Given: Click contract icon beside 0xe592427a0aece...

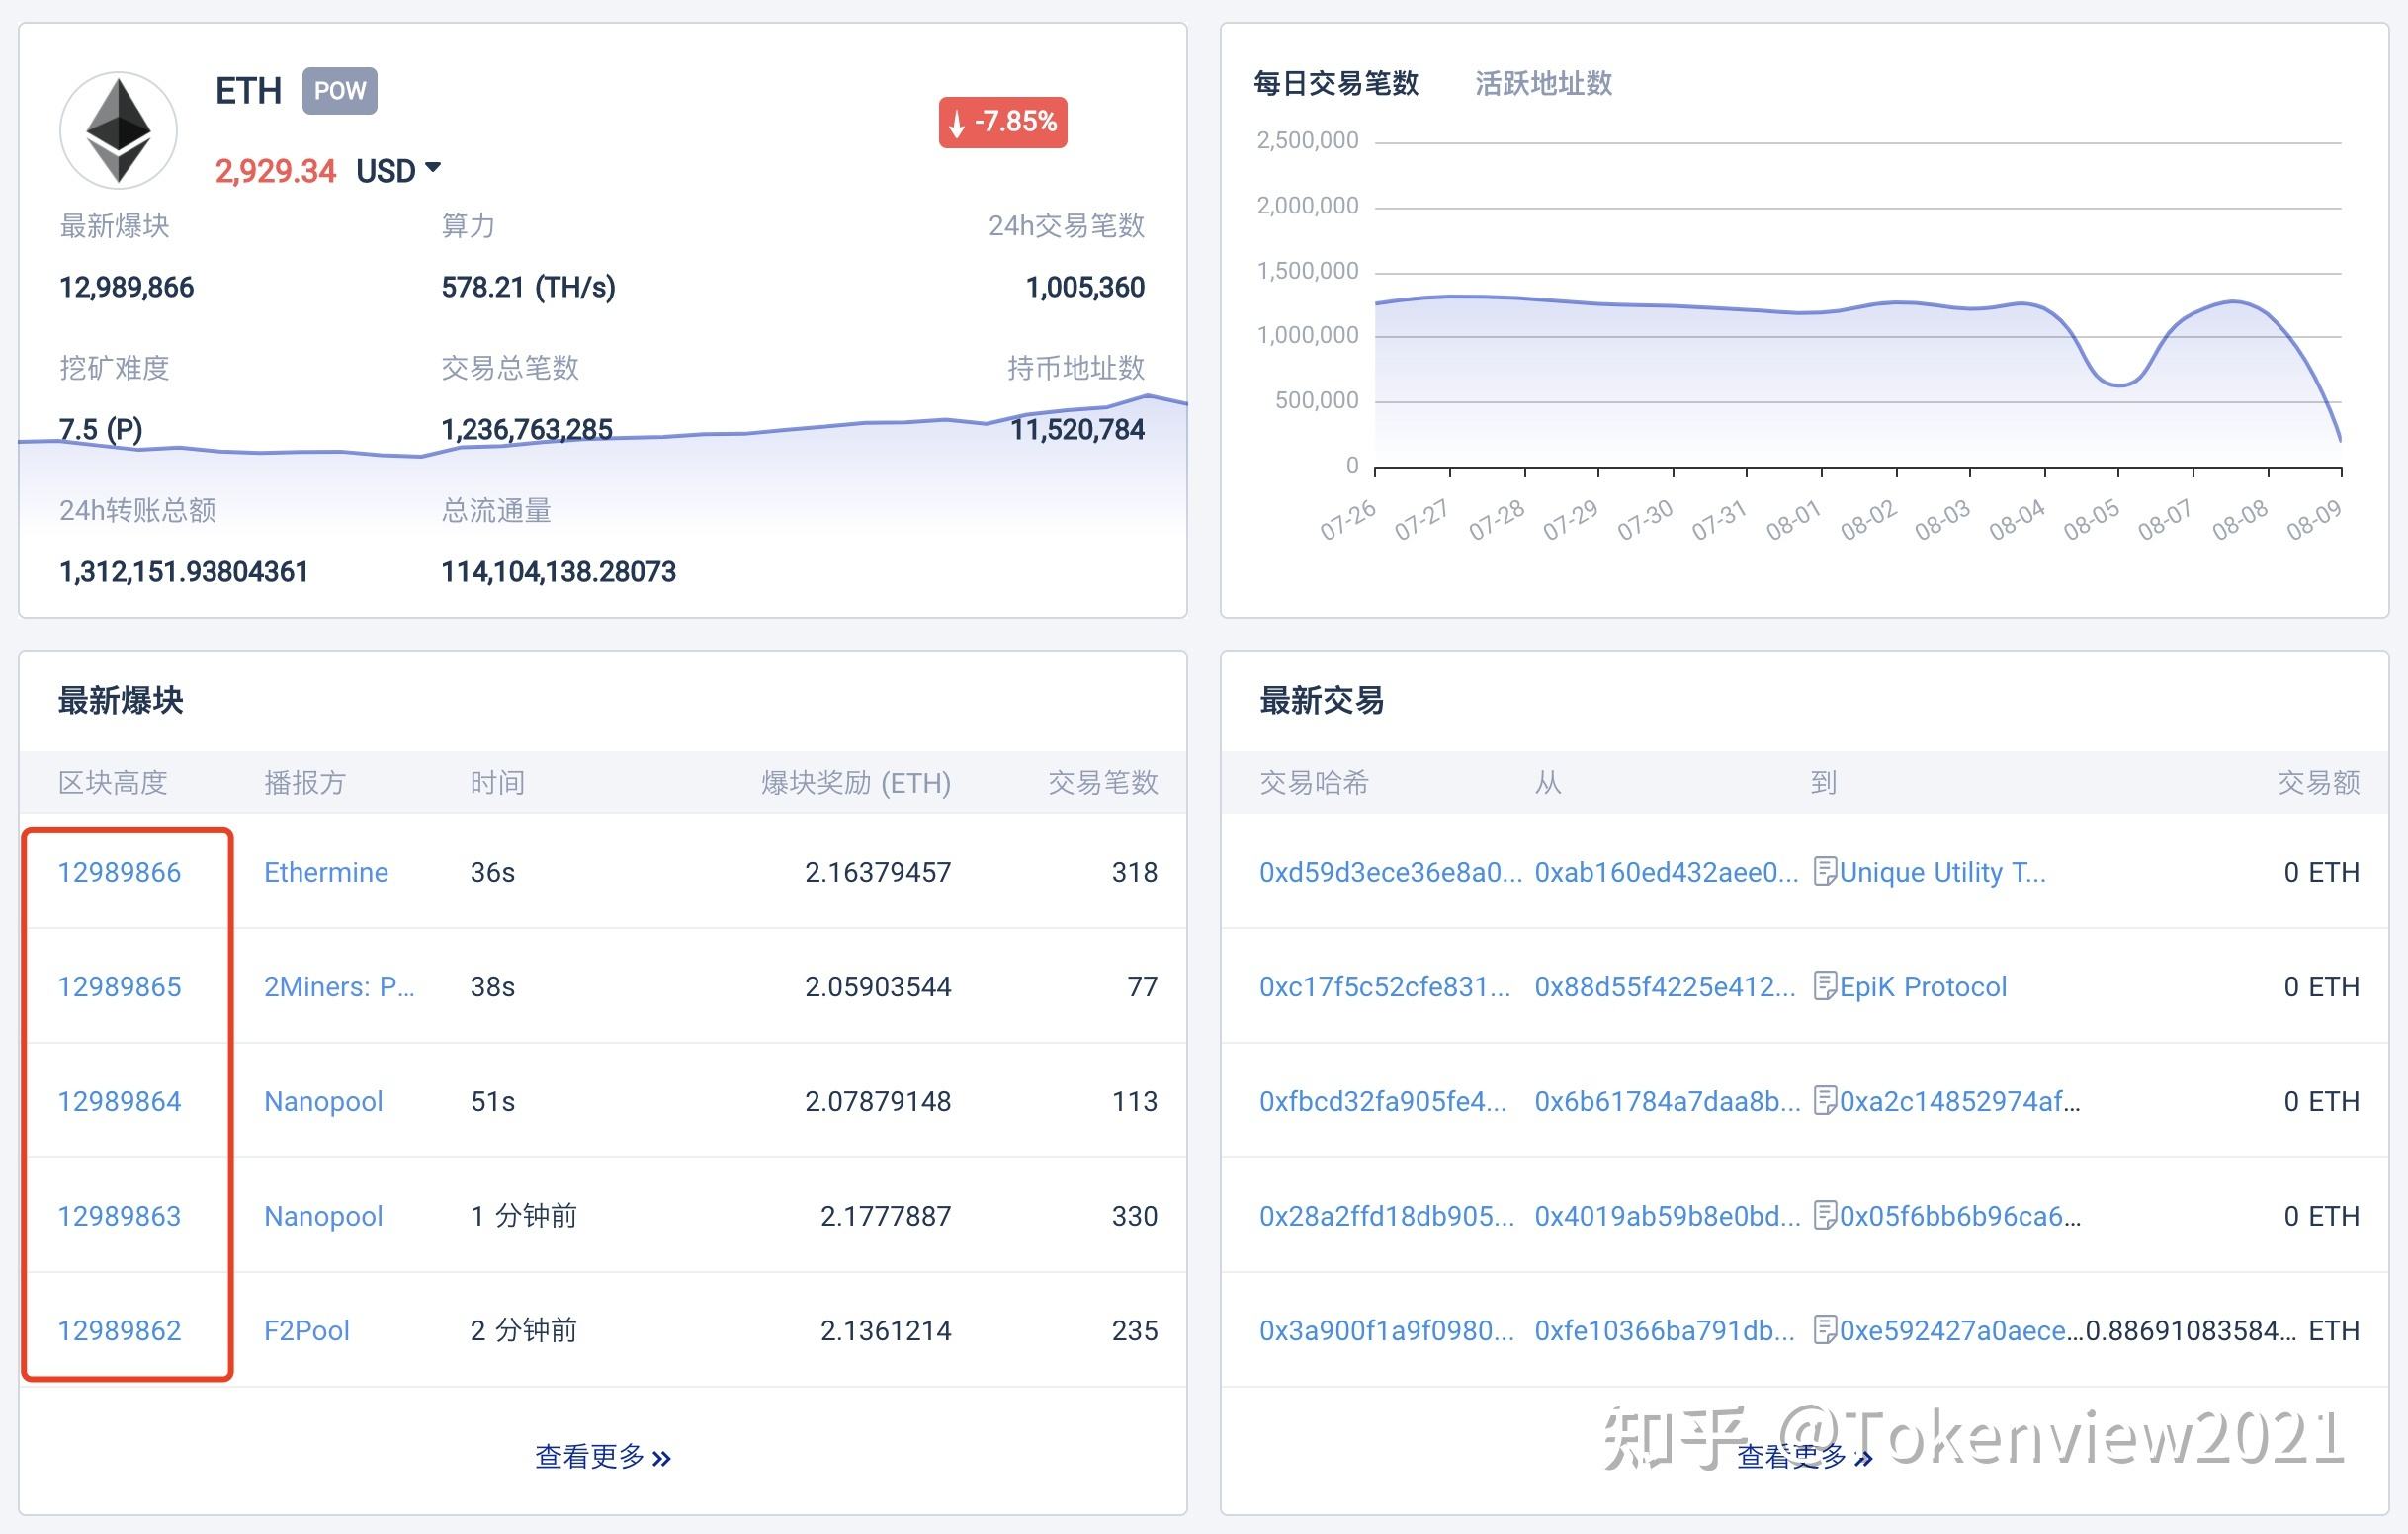Looking at the screenshot, I should (x=1825, y=1331).
